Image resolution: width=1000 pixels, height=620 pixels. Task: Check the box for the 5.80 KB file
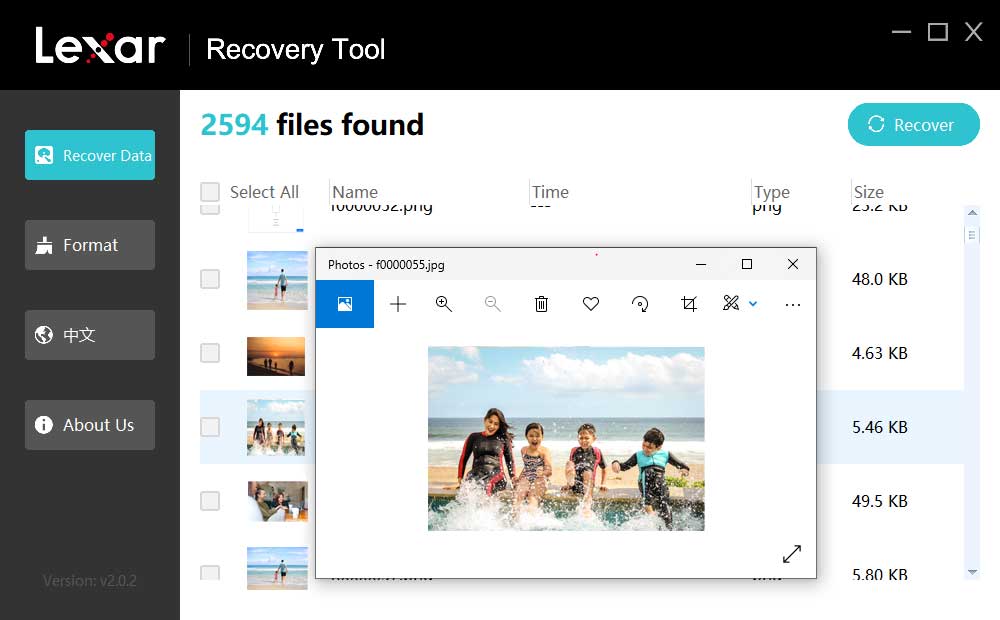(210, 572)
